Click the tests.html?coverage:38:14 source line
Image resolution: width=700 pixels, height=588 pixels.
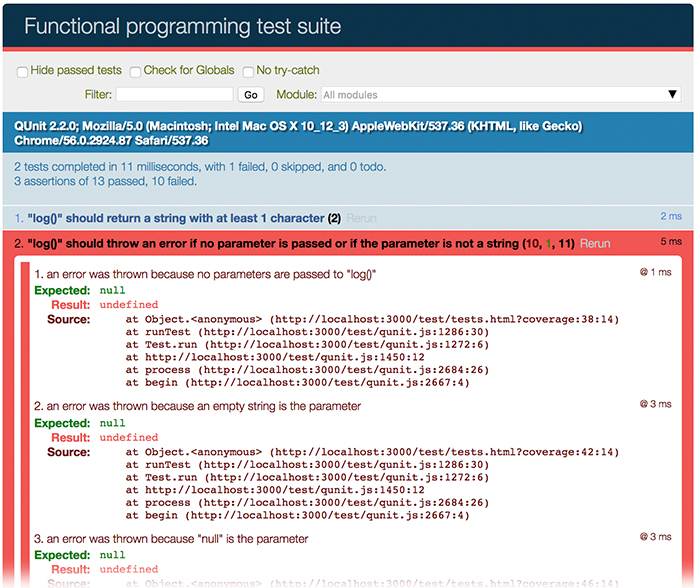click(x=372, y=319)
